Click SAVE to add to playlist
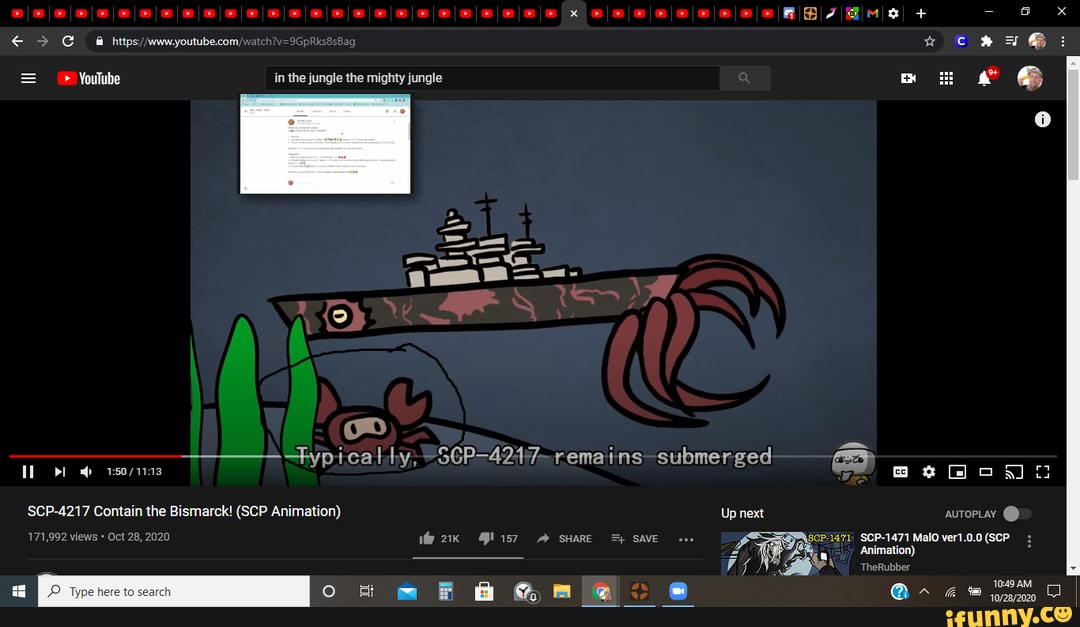Screen dimensions: 1080x627 click(634, 538)
